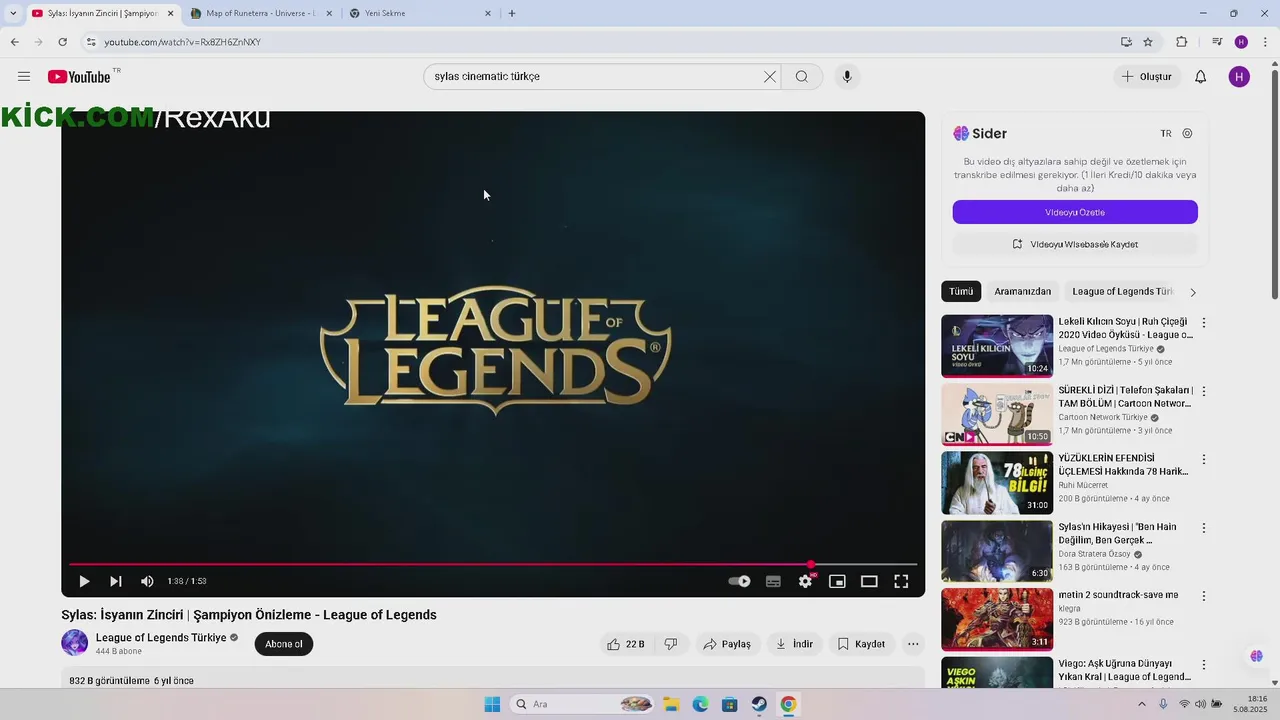Save the video with Kaydet button
Image resolution: width=1280 pixels, height=720 pixels.
point(861,644)
